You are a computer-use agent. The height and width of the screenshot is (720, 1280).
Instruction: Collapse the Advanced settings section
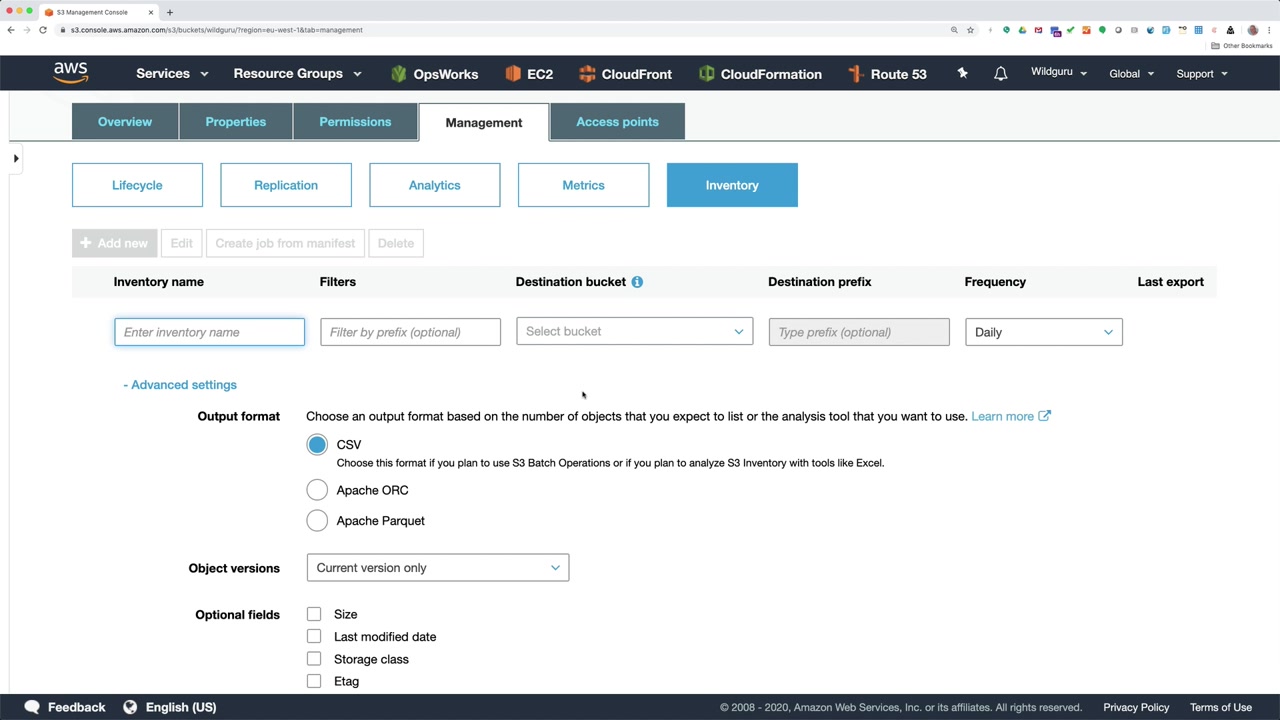coord(180,385)
